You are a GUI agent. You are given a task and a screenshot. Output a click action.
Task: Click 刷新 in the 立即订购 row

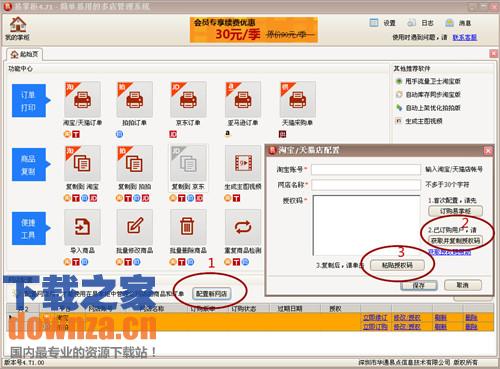(441, 327)
